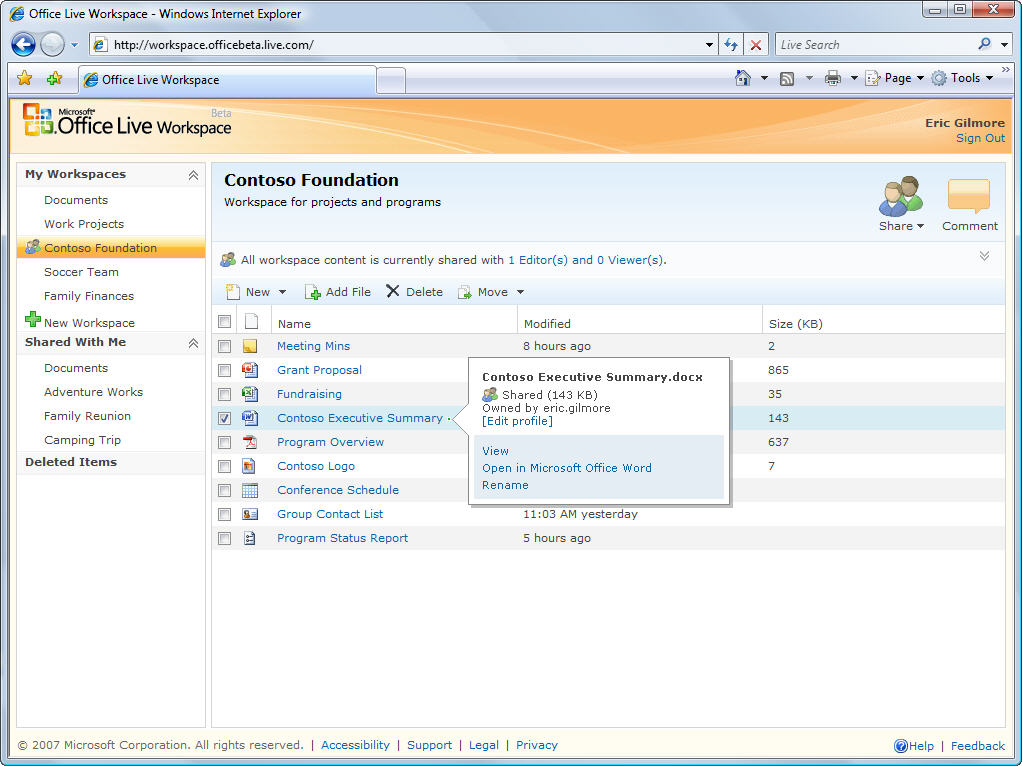Click the Internet Explorer Home icon
The width and height of the screenshot is (1022, 766).
point(742,78)
